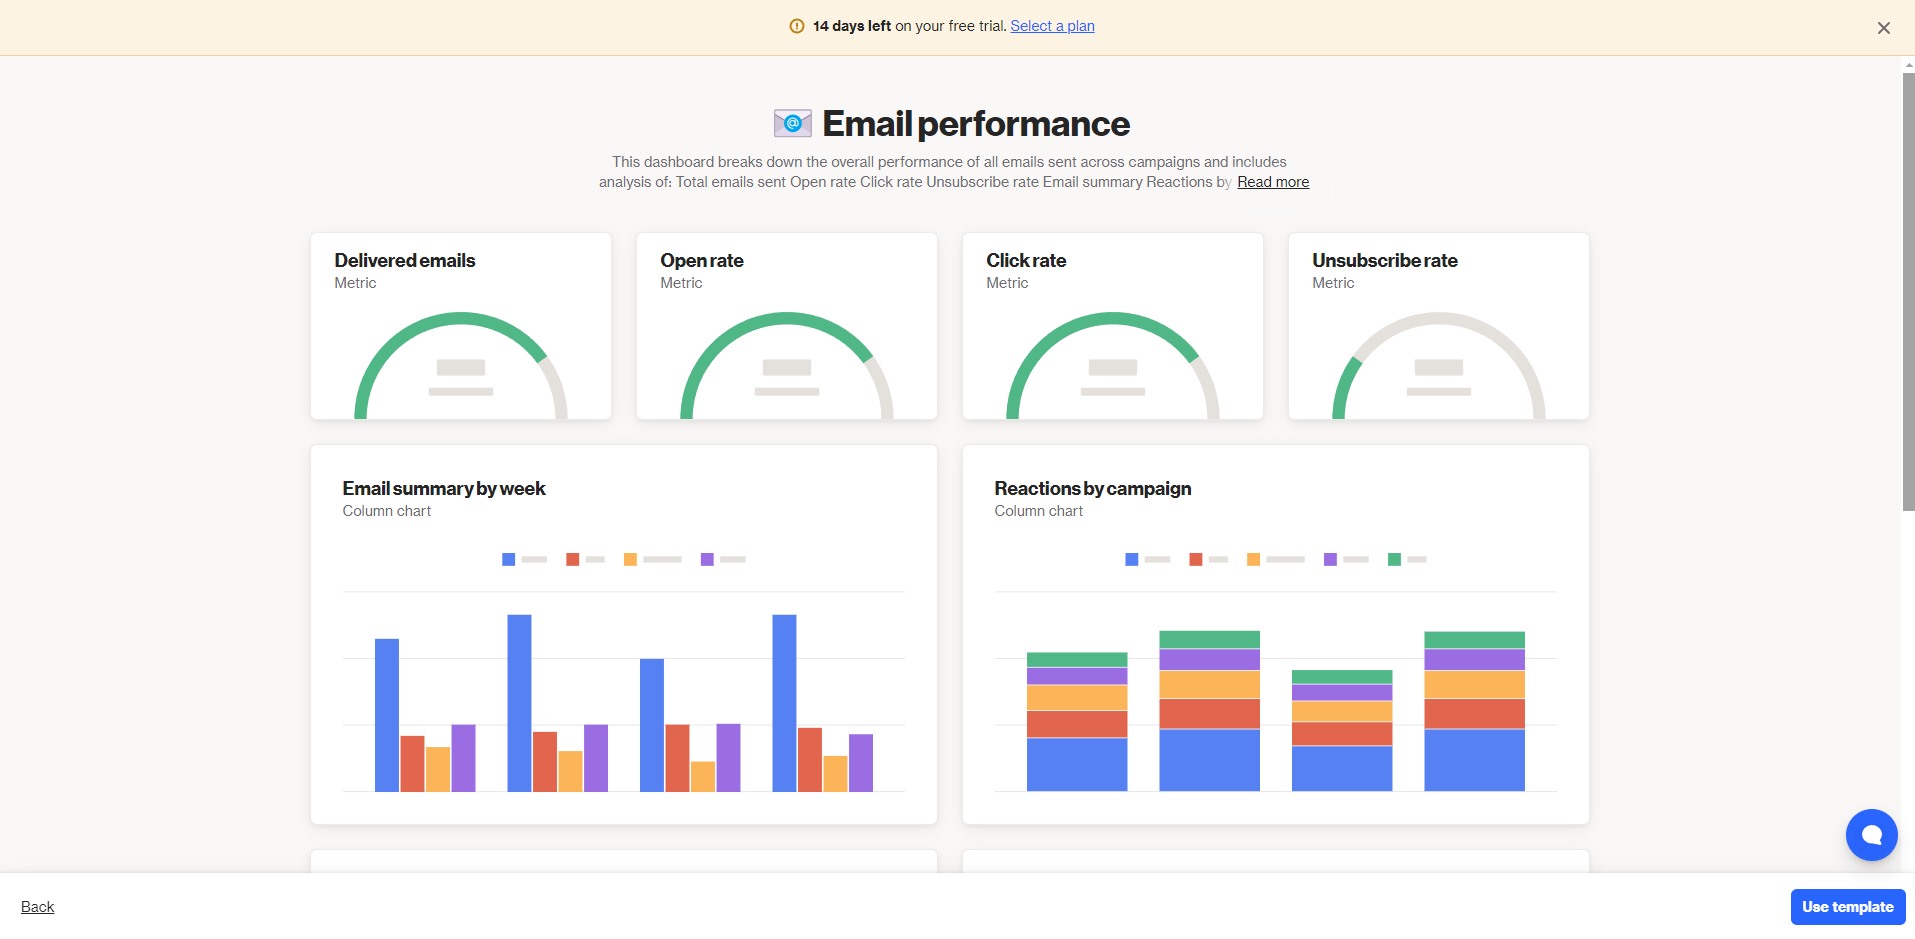
Task: Click the Email summary by week chart title
Action: click(x=444, y=488)
